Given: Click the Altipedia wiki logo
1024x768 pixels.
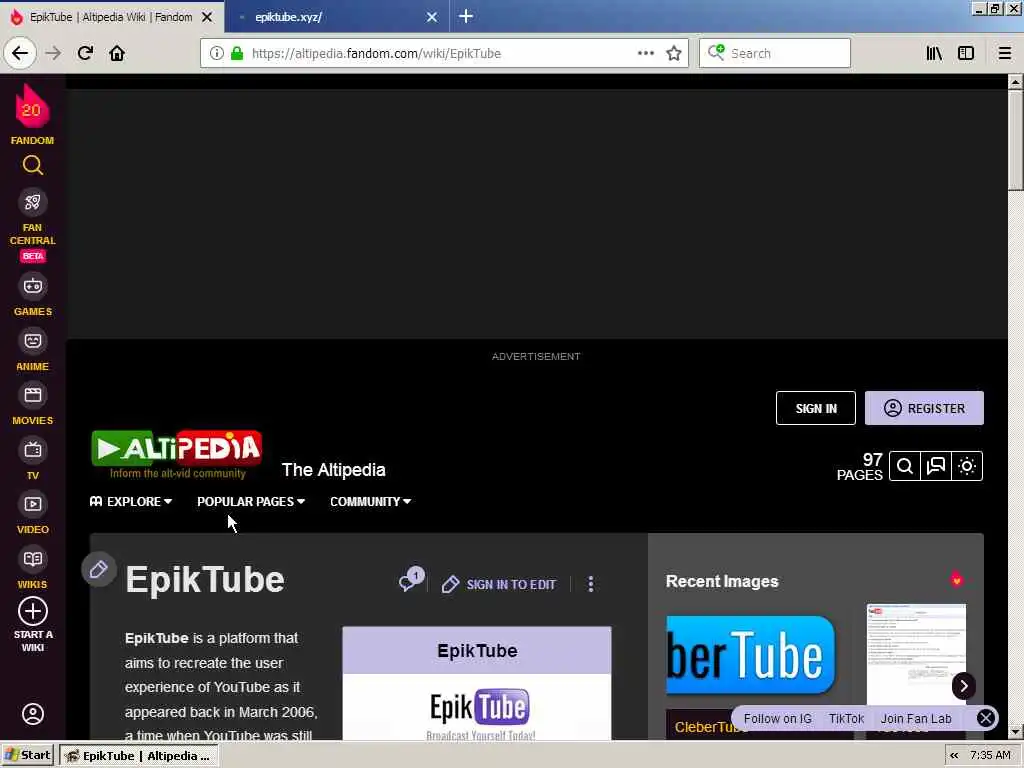Looking at the screenshot, I should (x=177, y=455).
